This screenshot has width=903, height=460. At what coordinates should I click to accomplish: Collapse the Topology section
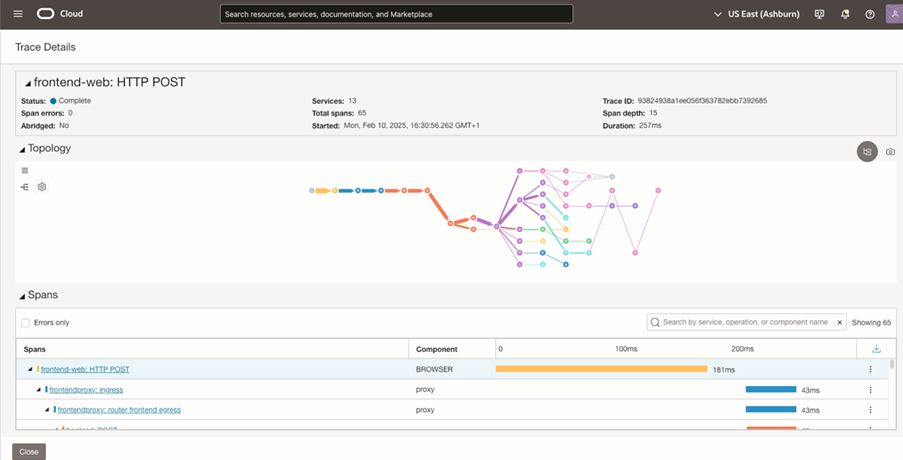point(22,149)
